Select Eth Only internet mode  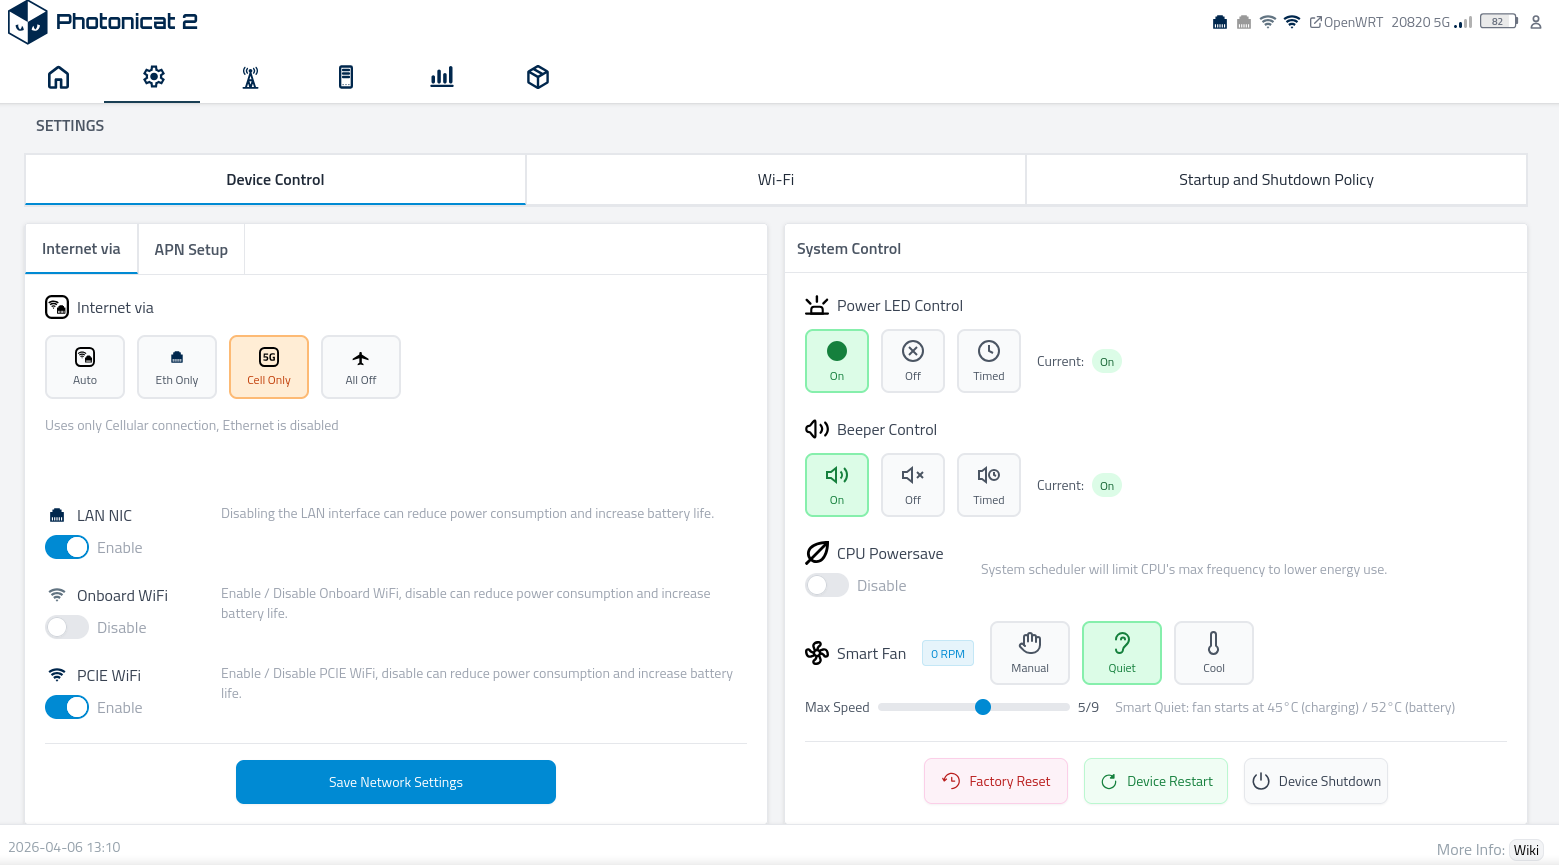pyautogui.click(x=177, y=367)
